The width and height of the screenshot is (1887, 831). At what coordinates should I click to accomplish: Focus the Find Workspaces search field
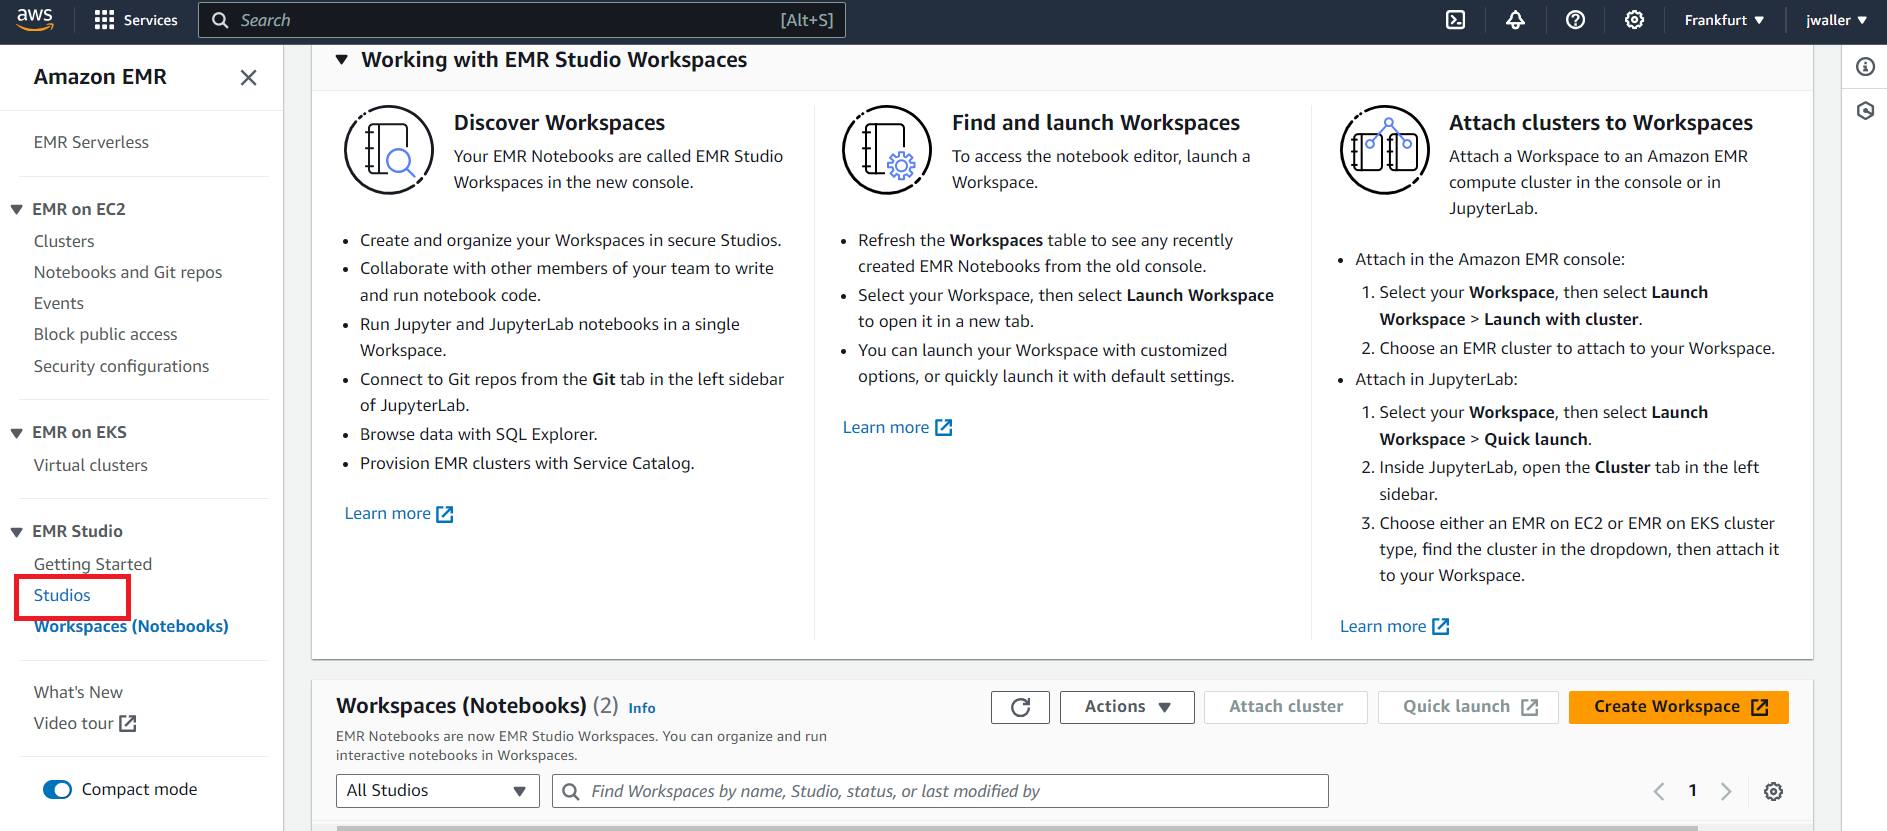(x=940, y=791)
